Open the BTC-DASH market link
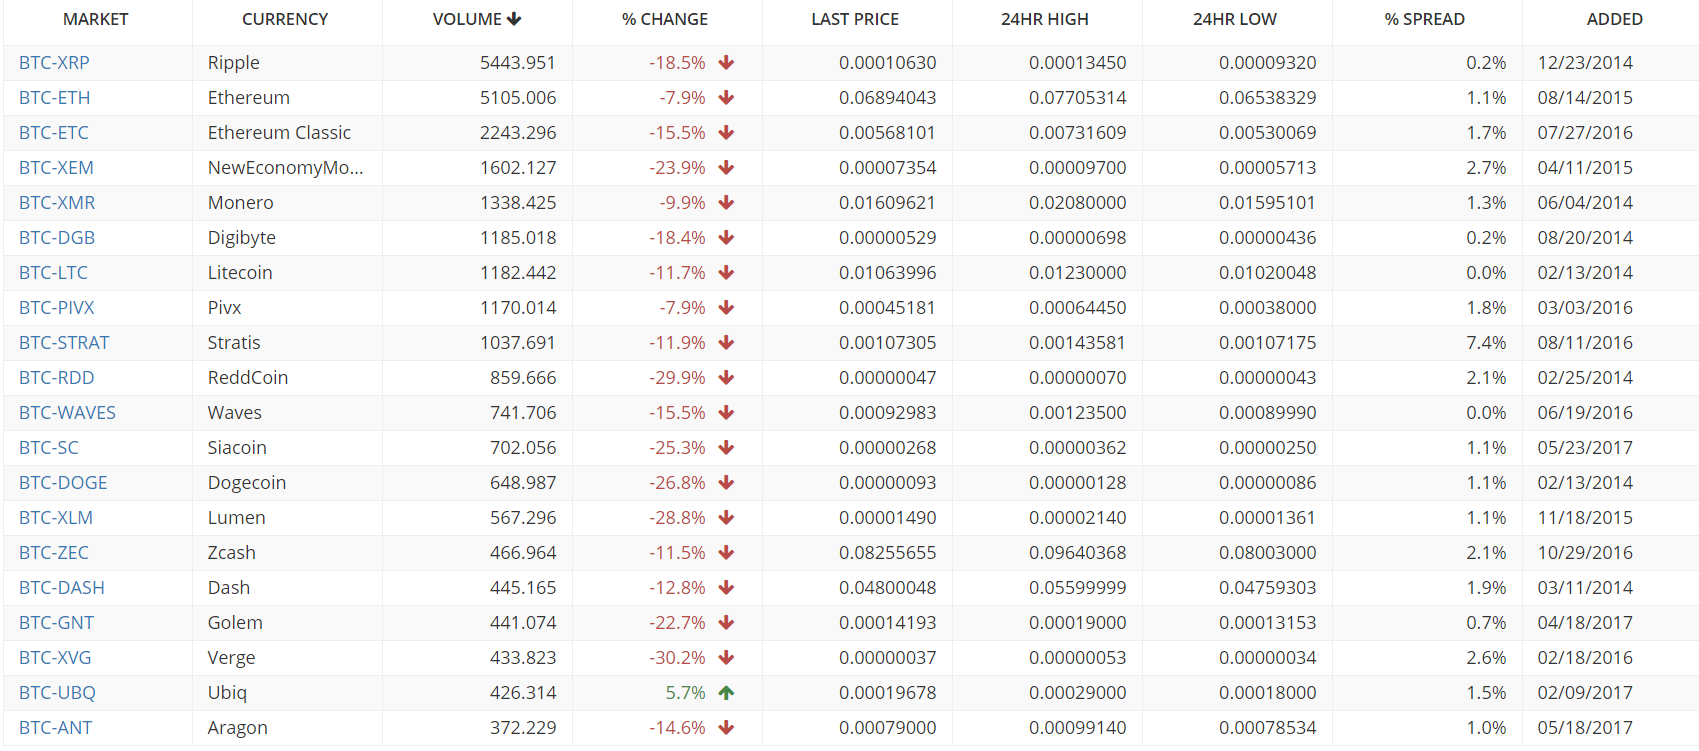Screen dimensions: 1699x751 coord(62,588)
